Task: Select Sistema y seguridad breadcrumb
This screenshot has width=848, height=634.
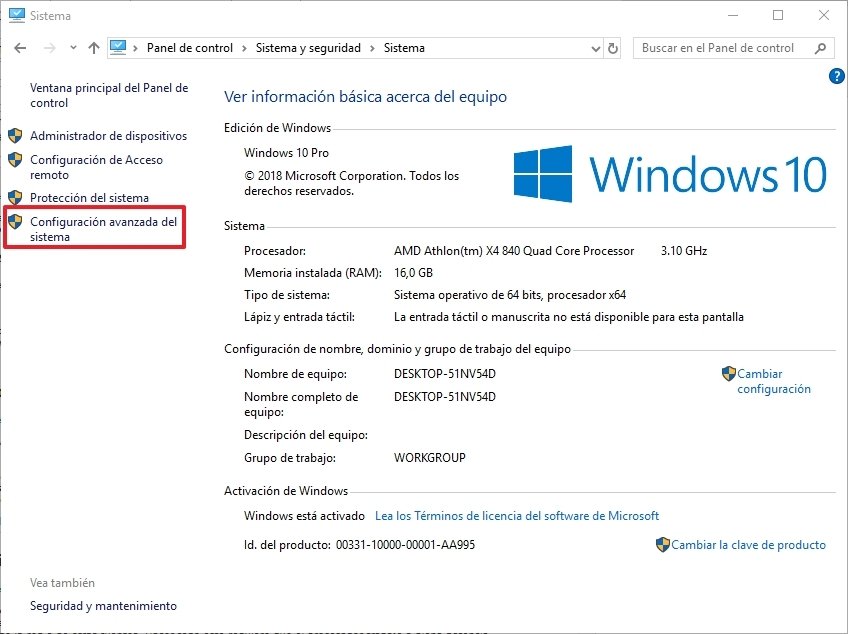Action: pyautogui.click(x=308, y=48)
